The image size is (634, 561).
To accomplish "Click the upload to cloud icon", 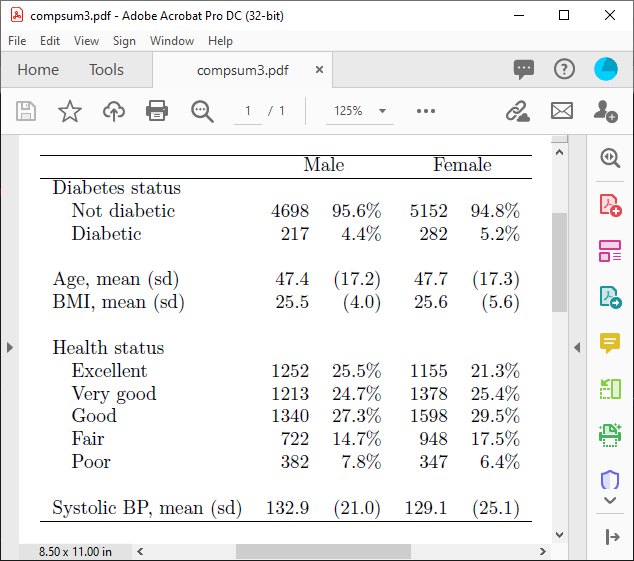I will (114, 111).
